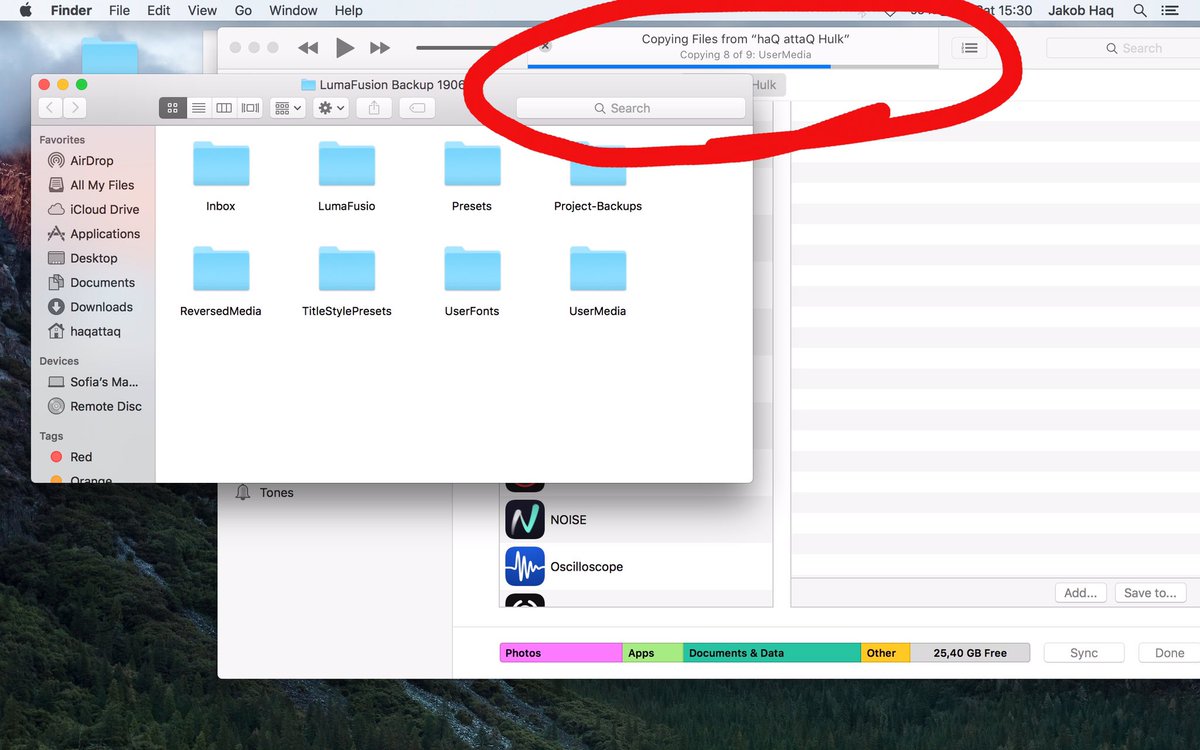Open Notification Center in menu bar
The width and height of the screenshot is (1200, 750).
(1171, 10)
